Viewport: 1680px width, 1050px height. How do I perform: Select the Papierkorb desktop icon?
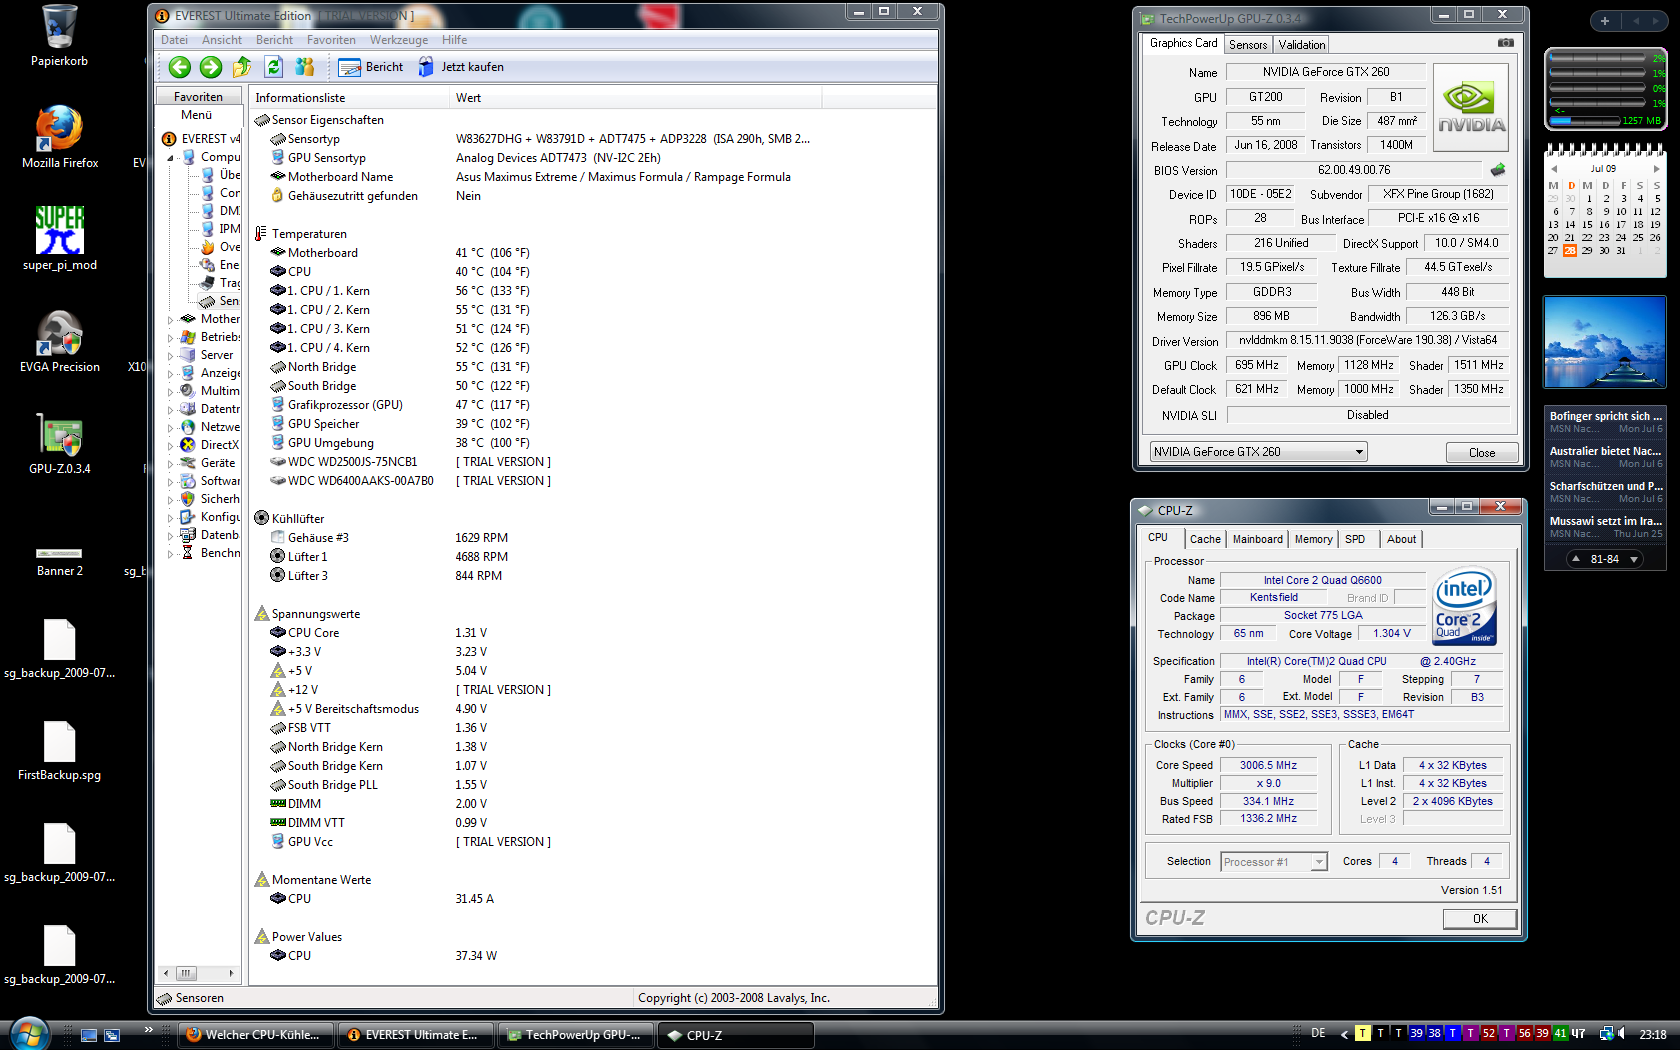[59, 36]
